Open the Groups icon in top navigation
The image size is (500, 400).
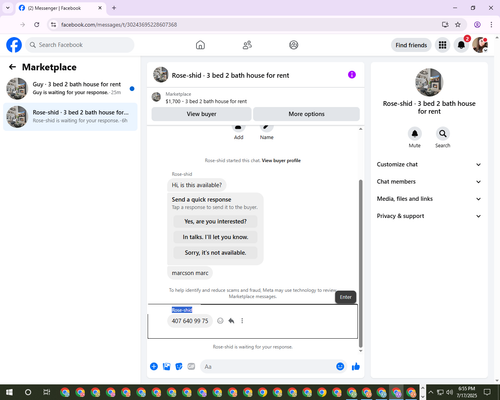[294, 45]
